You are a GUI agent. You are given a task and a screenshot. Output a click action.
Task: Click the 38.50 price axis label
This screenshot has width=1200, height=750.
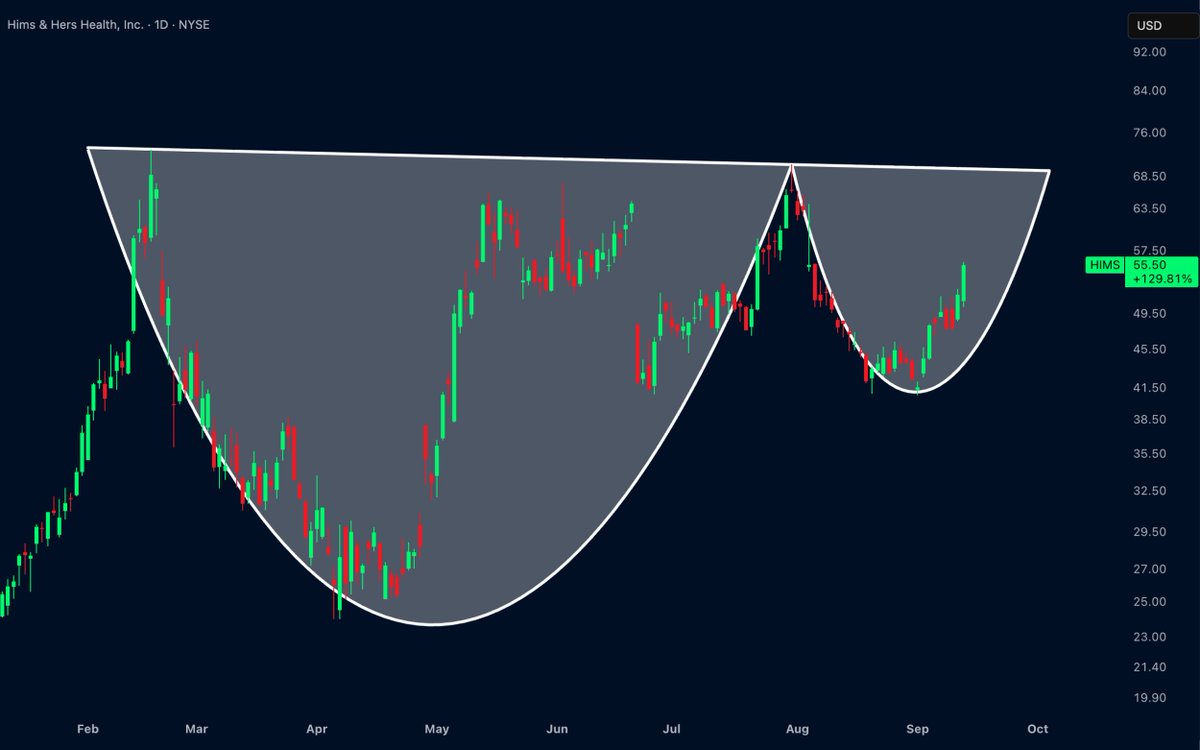point(1150,420)
